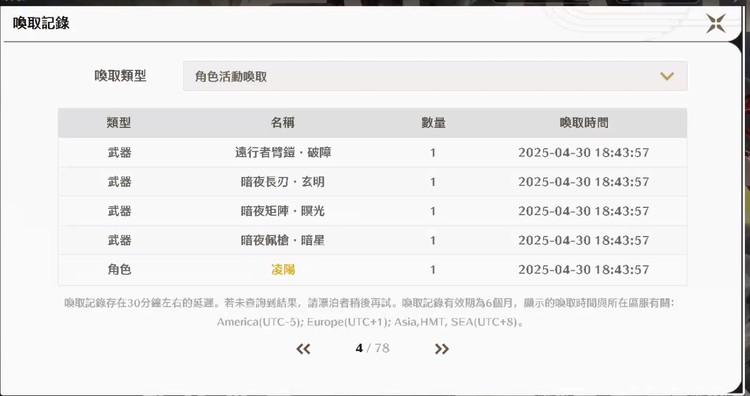Click the 名稱 column header

(283, 122)
